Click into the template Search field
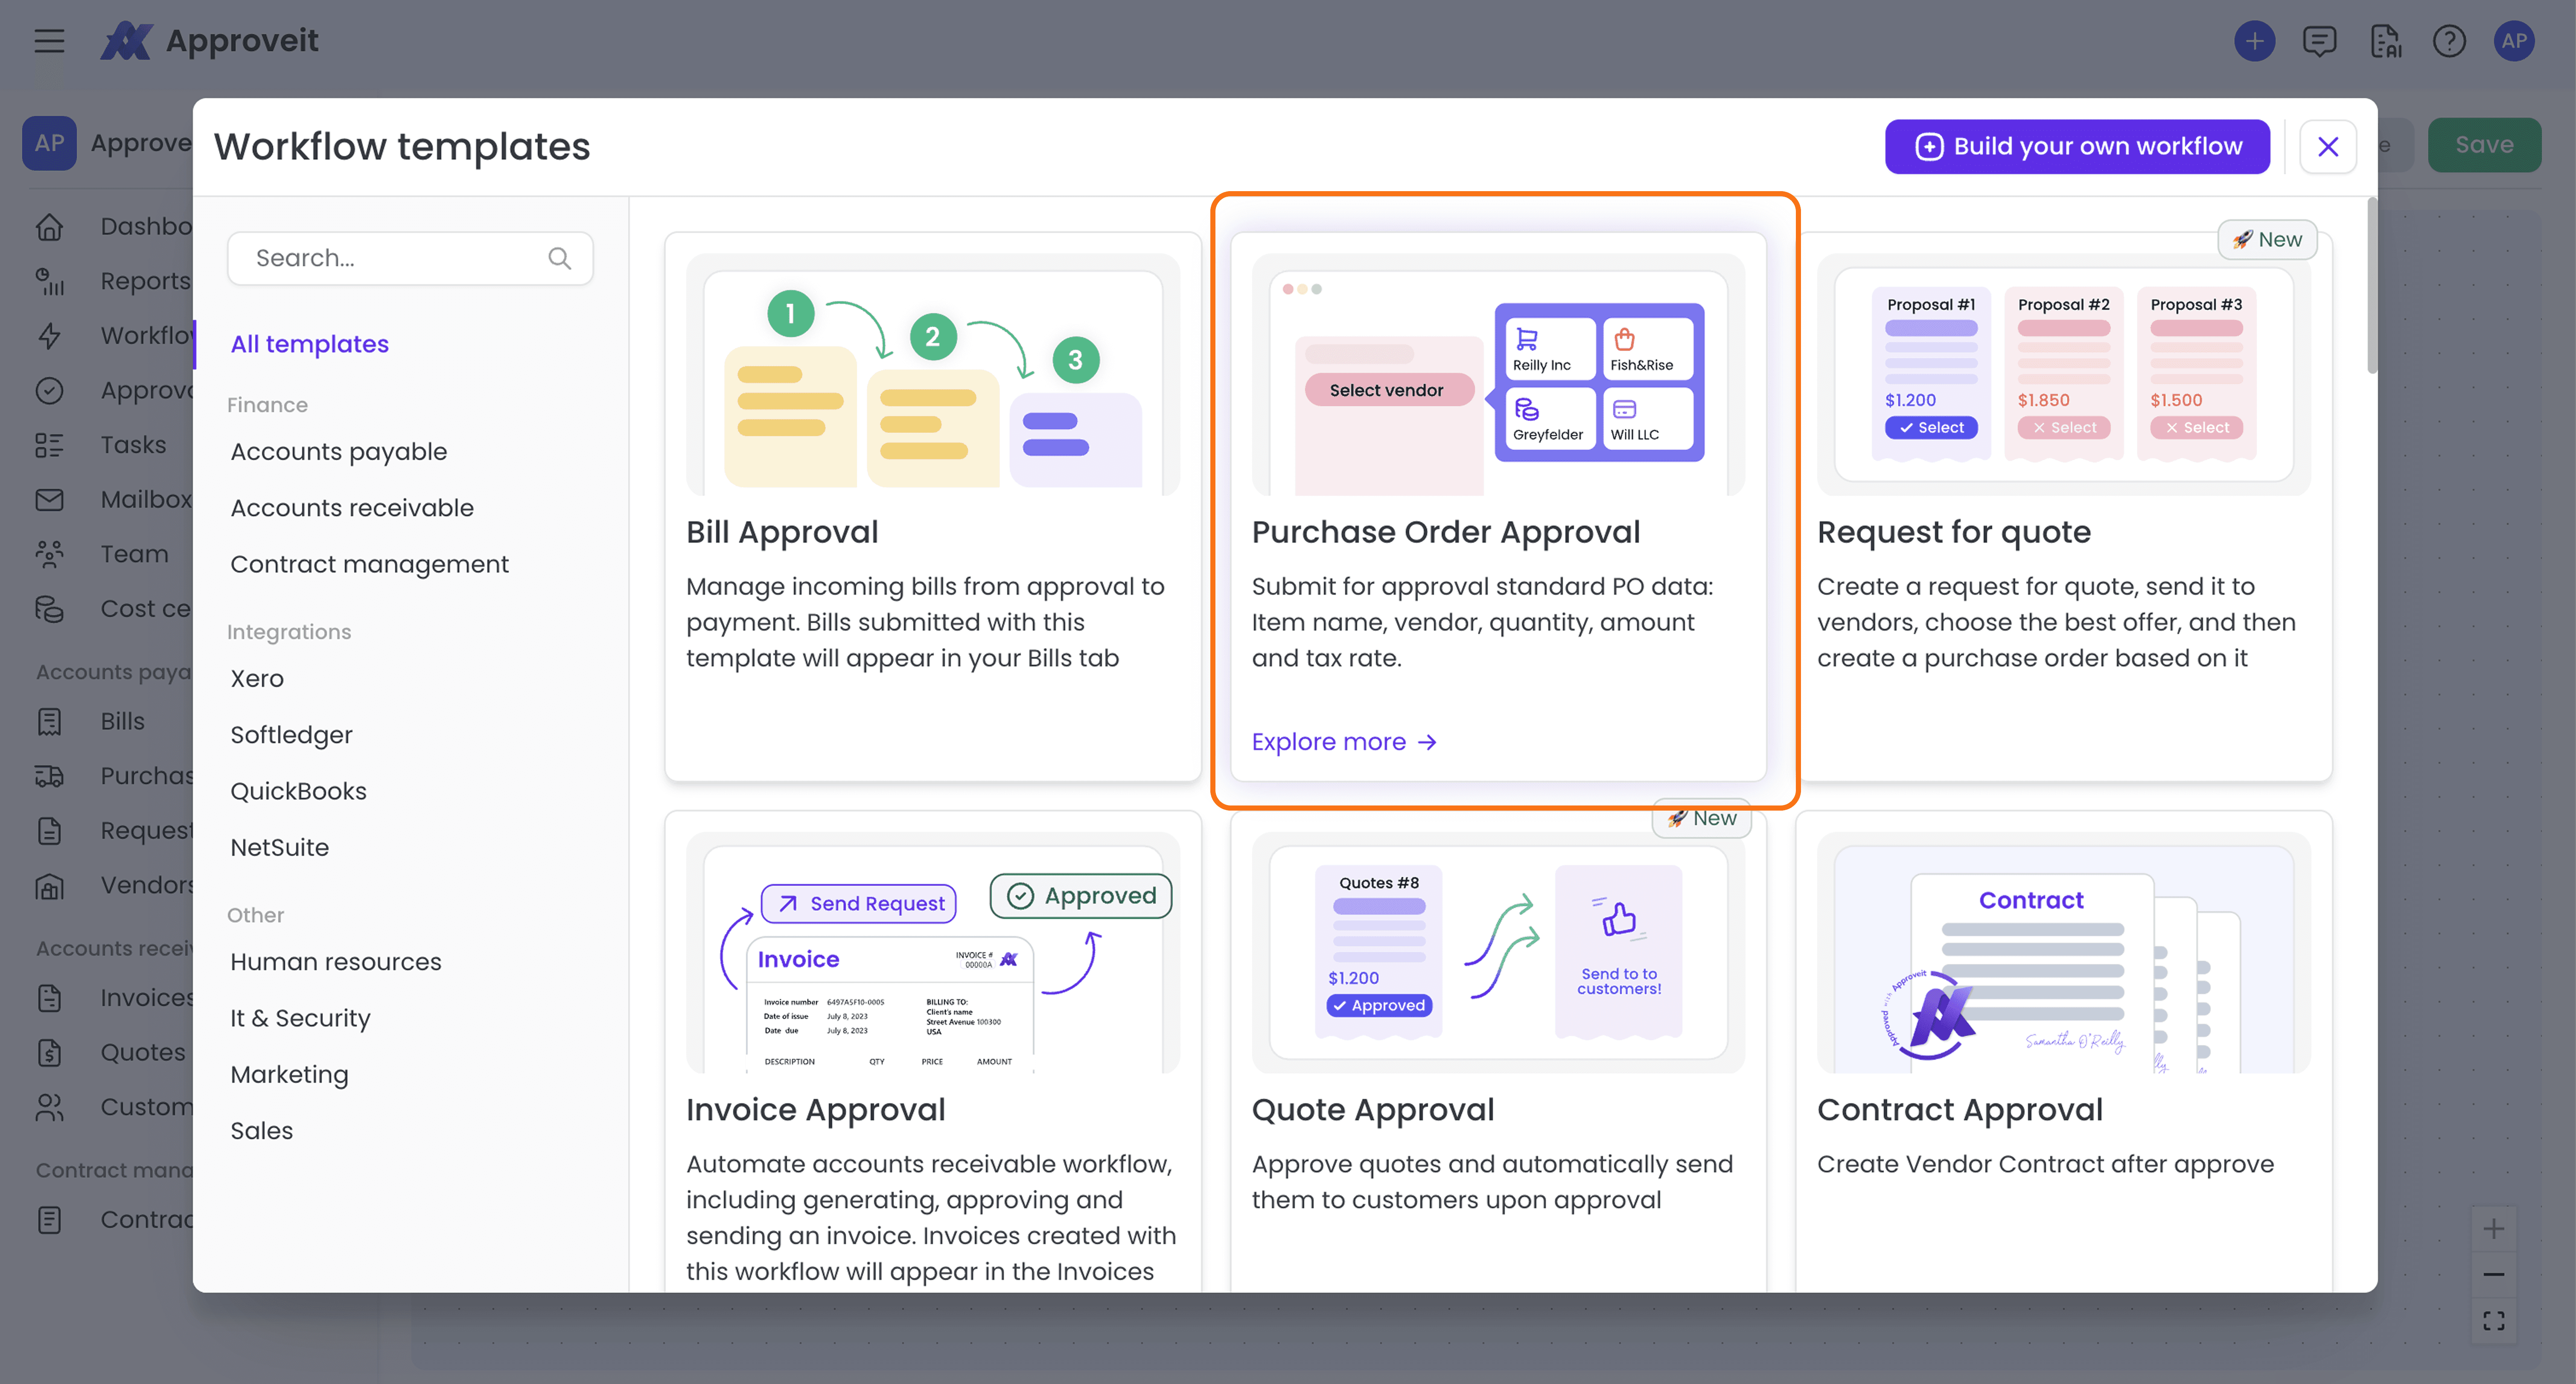The height and width of the screenshot is (1384, 2576). [x=410, y=258]
